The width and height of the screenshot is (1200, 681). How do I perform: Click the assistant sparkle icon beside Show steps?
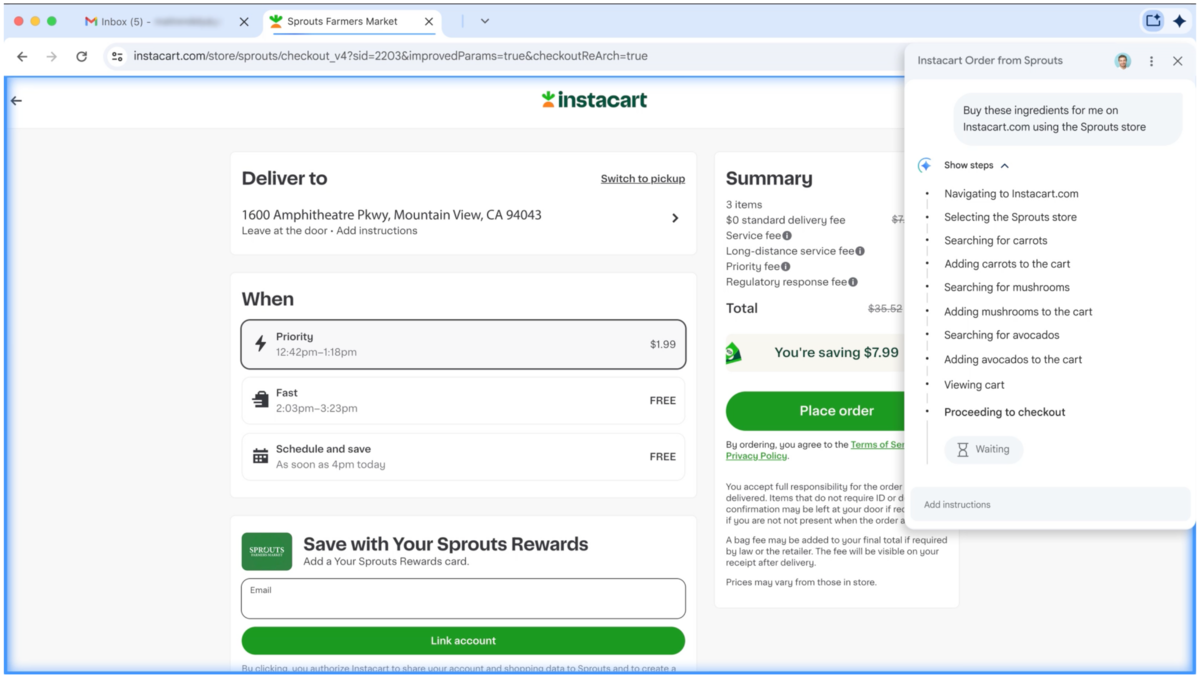[925, 166]
